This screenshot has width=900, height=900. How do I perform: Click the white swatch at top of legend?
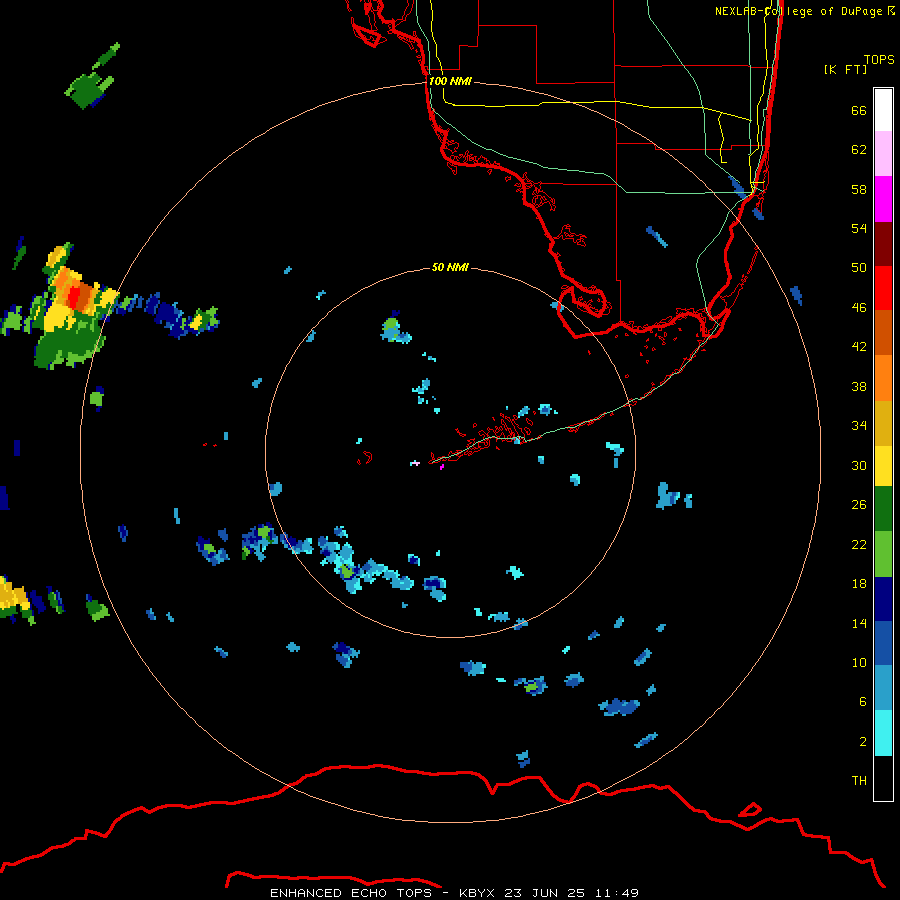point(883,110)
